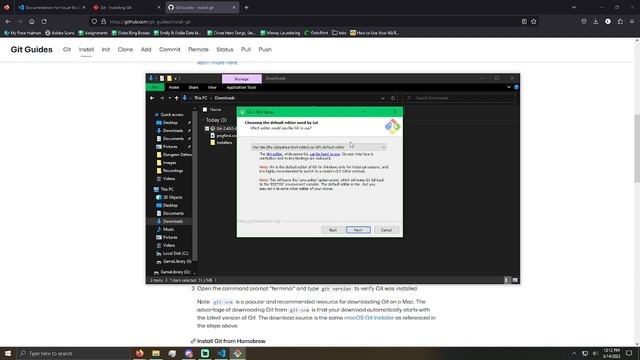Open the shield tracking protection icon
The height and width of the screenshot is (360, 640).
94,21
